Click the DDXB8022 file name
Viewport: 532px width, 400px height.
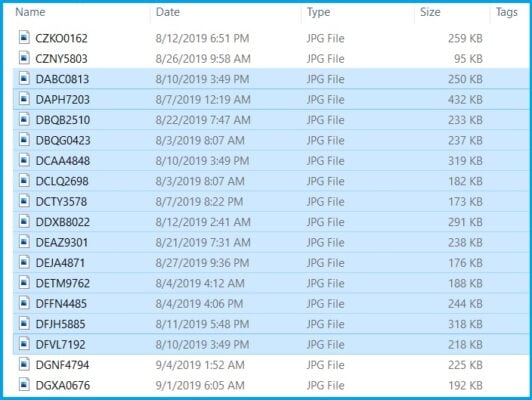pos(63,222)
